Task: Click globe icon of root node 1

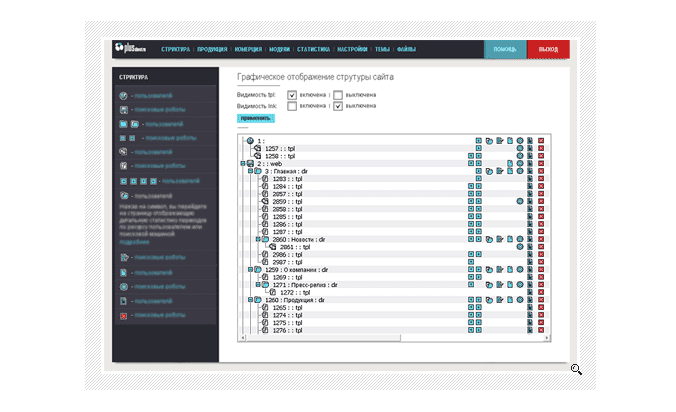Action: (x=250, y=141)
